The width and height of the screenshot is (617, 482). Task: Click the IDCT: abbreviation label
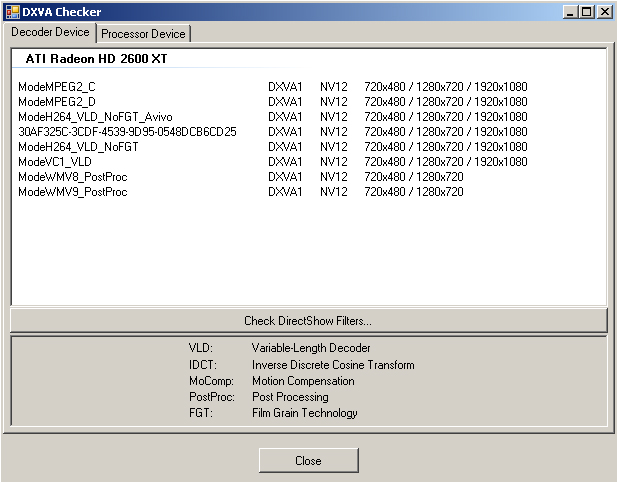(x=203, y=365)
